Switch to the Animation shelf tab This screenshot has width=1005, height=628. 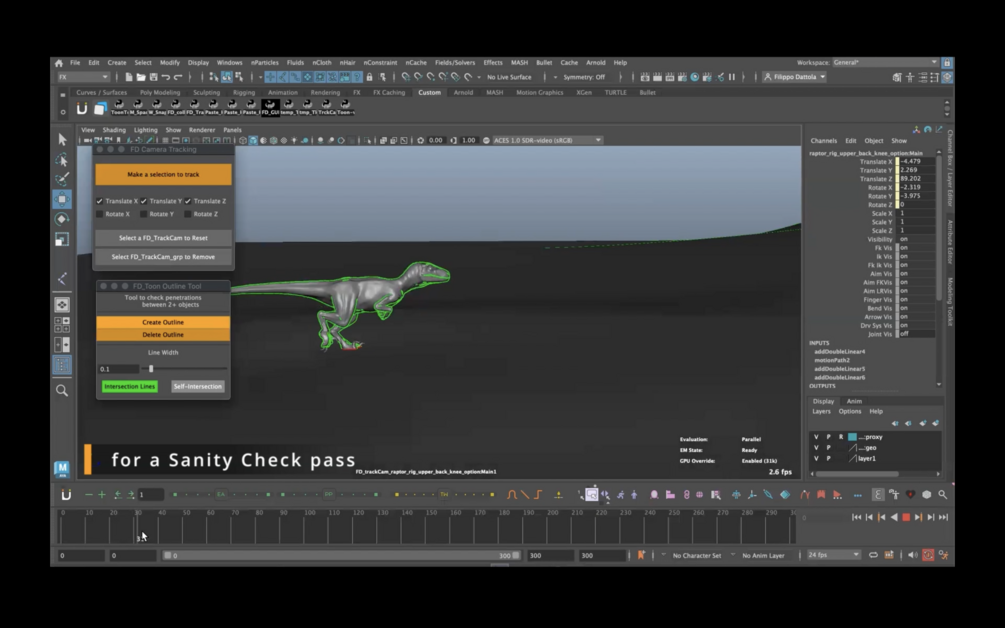click(x=283, y=92)
